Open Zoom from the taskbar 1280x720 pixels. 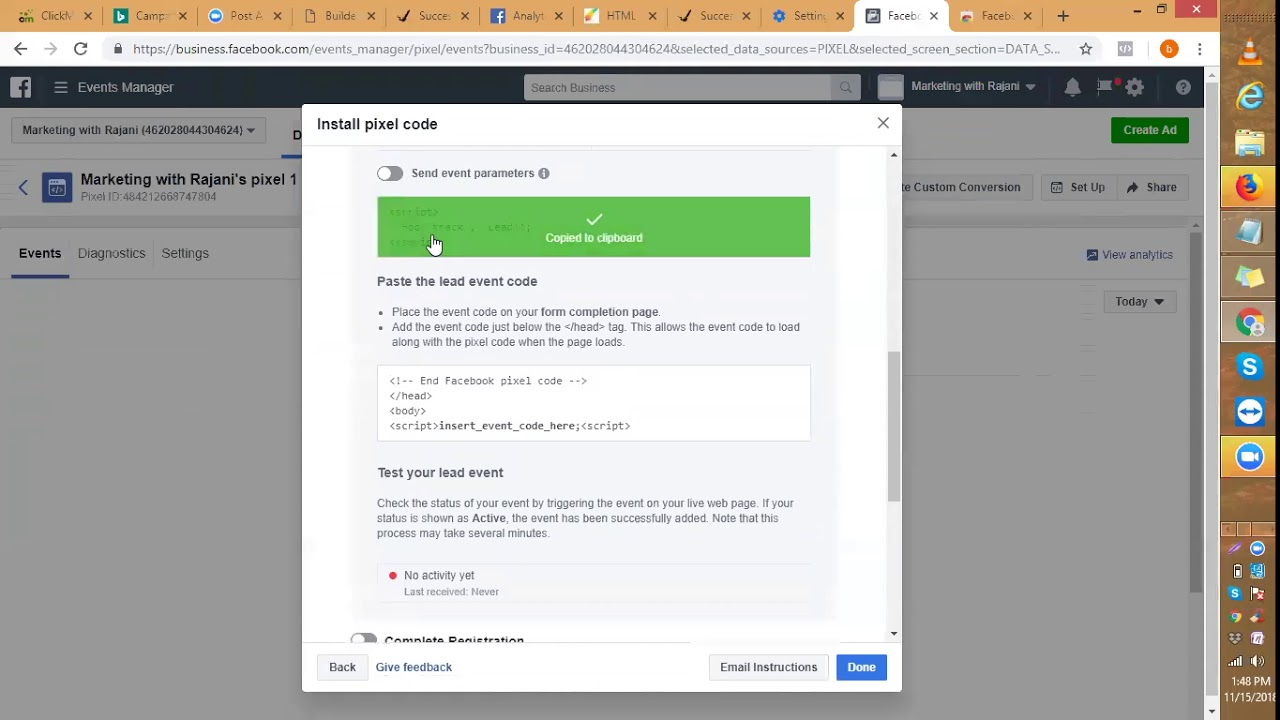[1249, 457]
